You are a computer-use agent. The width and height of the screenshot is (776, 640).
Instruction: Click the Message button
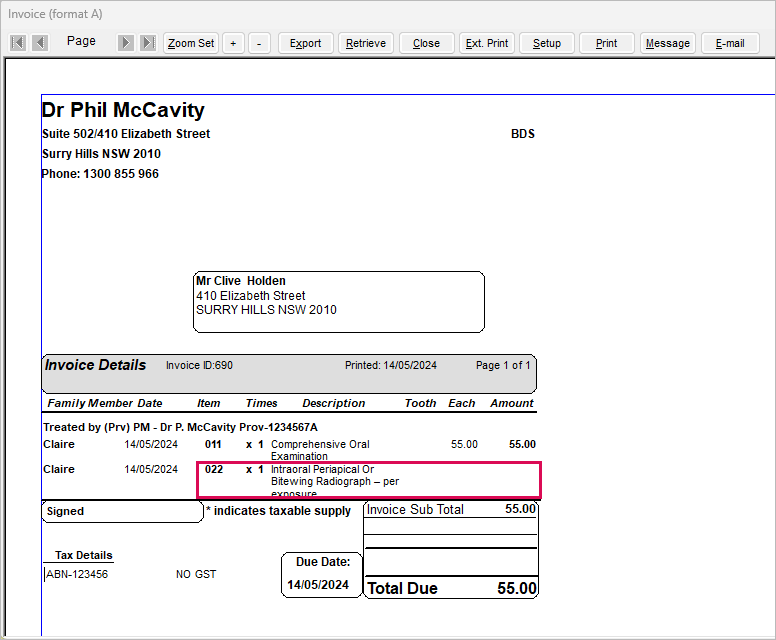point(668,43)
